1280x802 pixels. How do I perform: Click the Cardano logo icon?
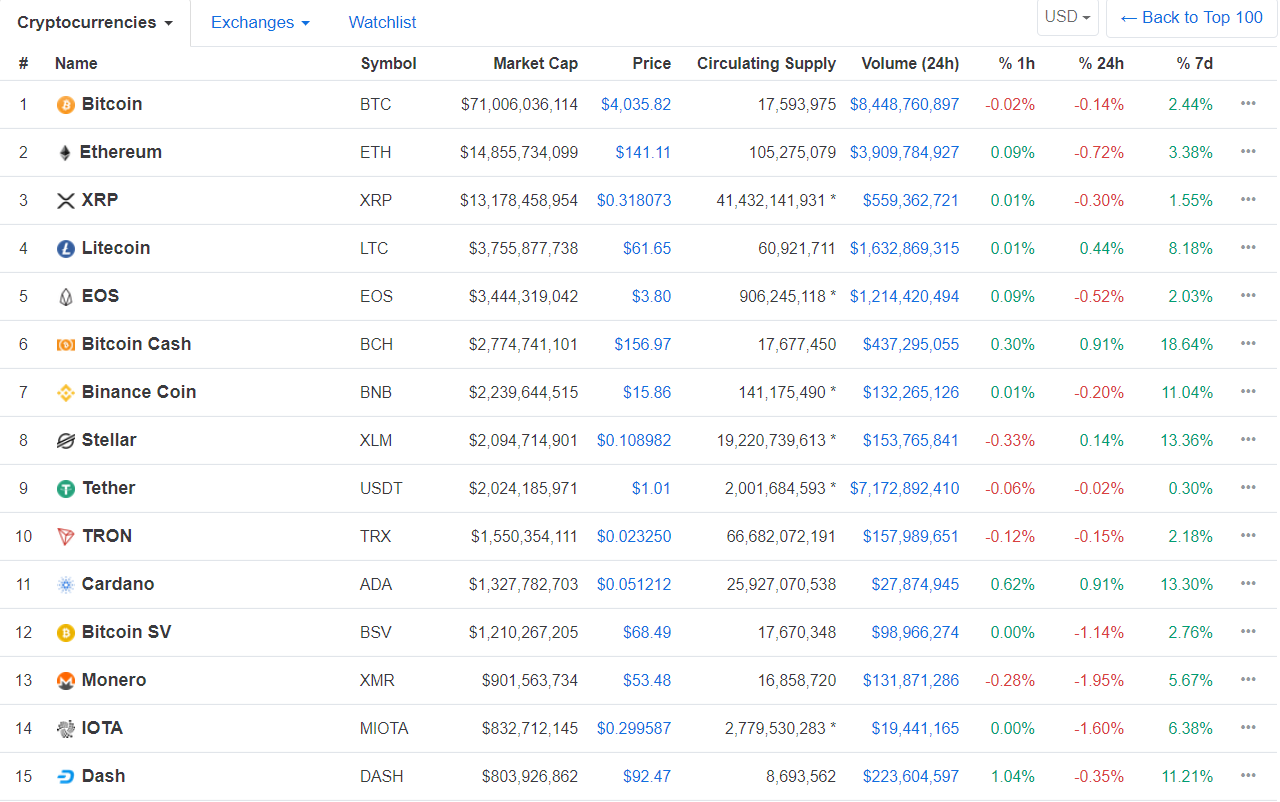pyautogui.click(x=64, y=584)
